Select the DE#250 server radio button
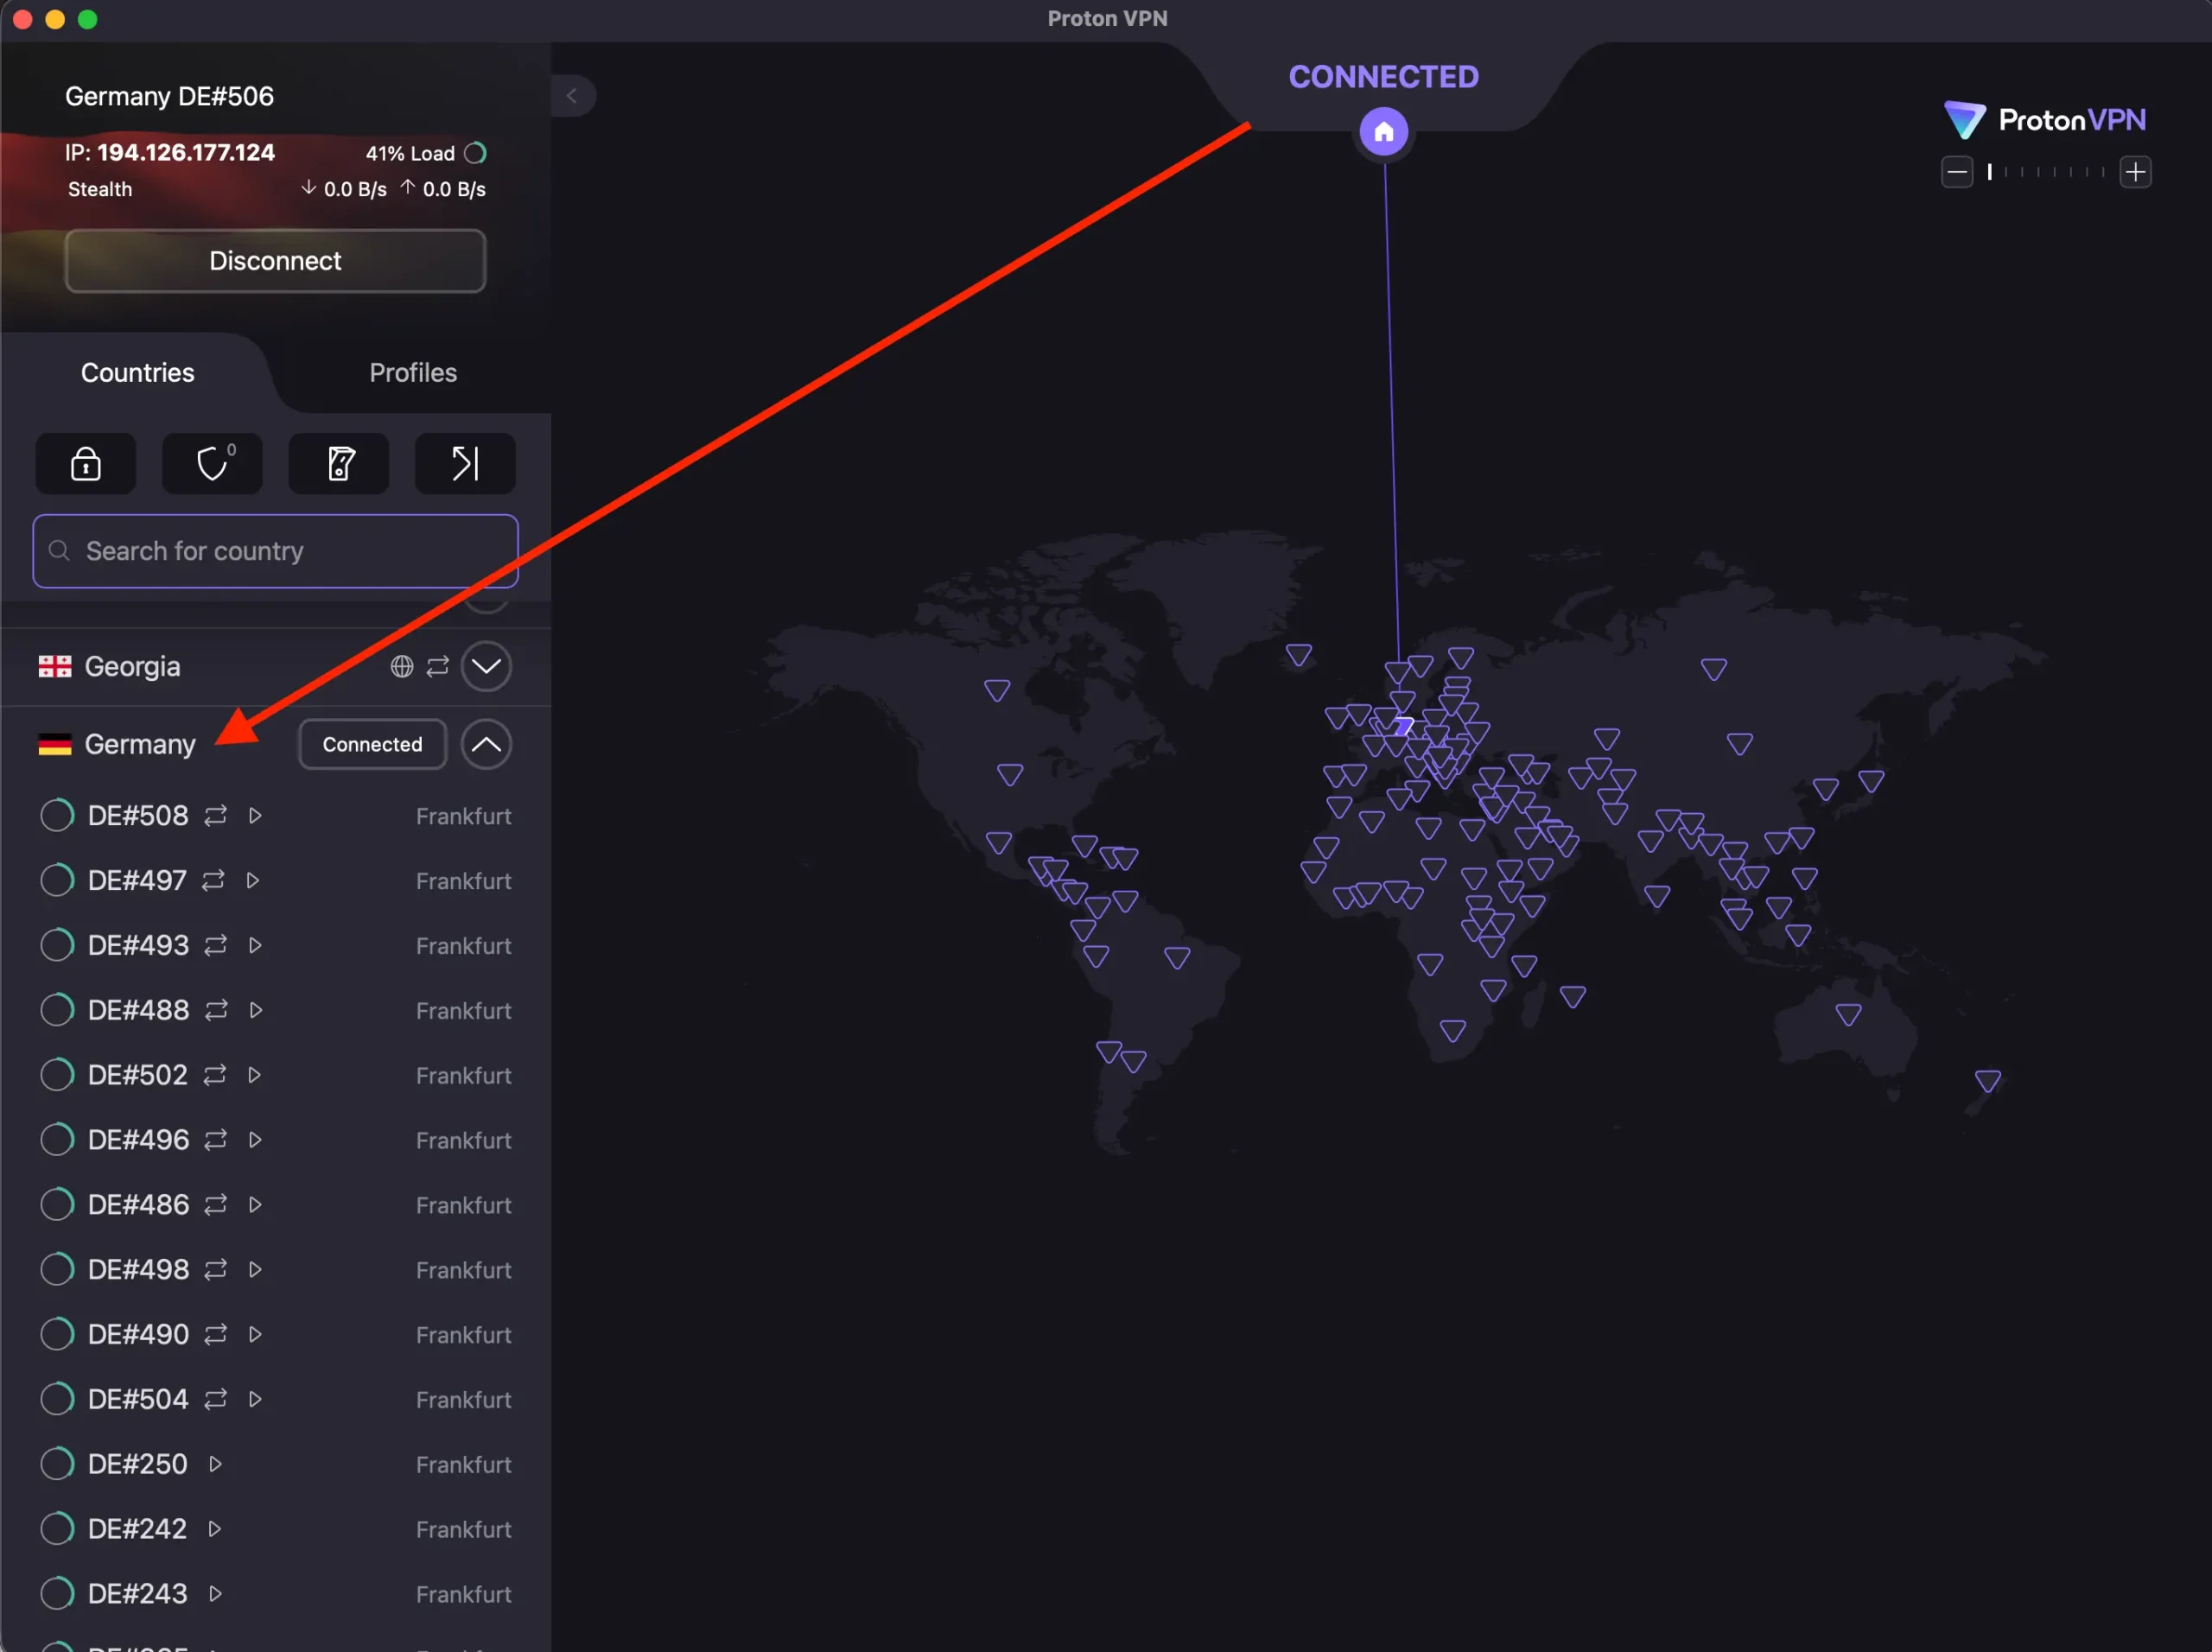 click(57, 1463)
